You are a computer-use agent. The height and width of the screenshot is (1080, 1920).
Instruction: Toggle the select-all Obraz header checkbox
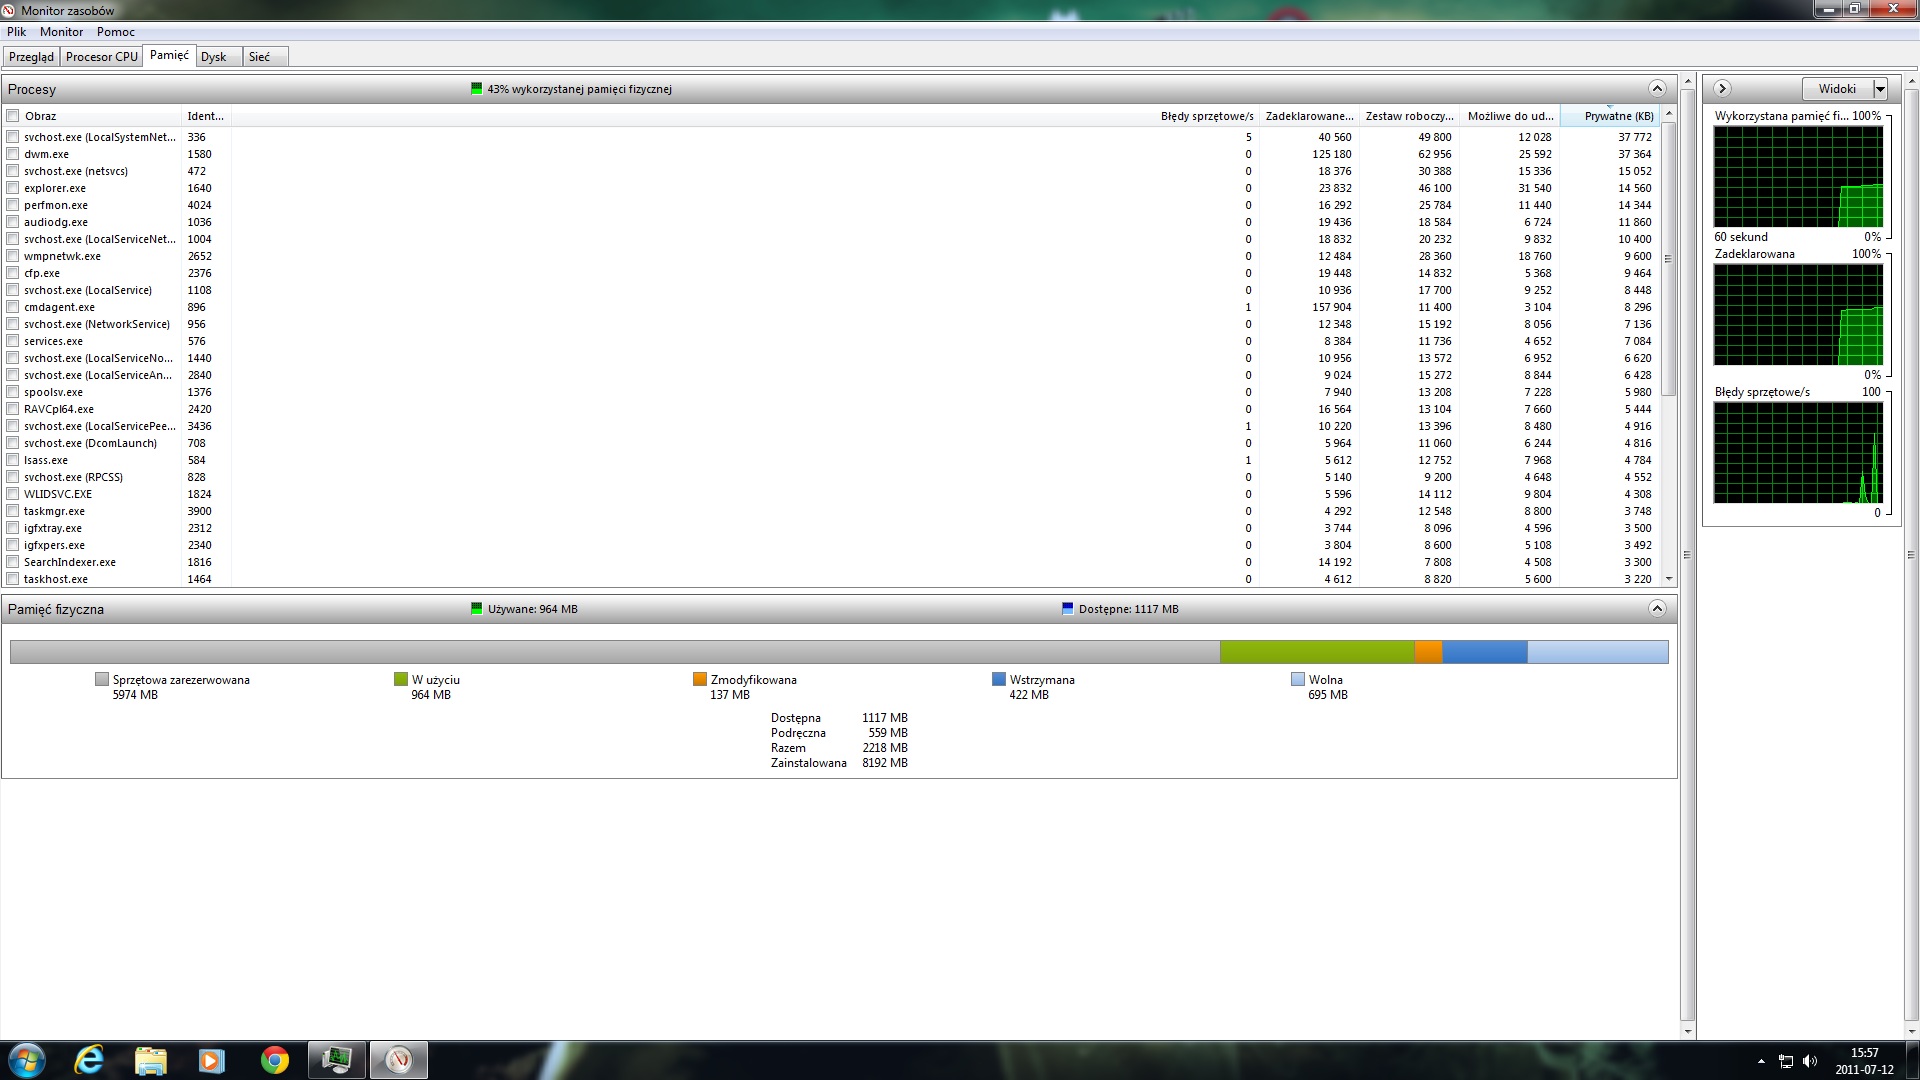coord(13,116)
